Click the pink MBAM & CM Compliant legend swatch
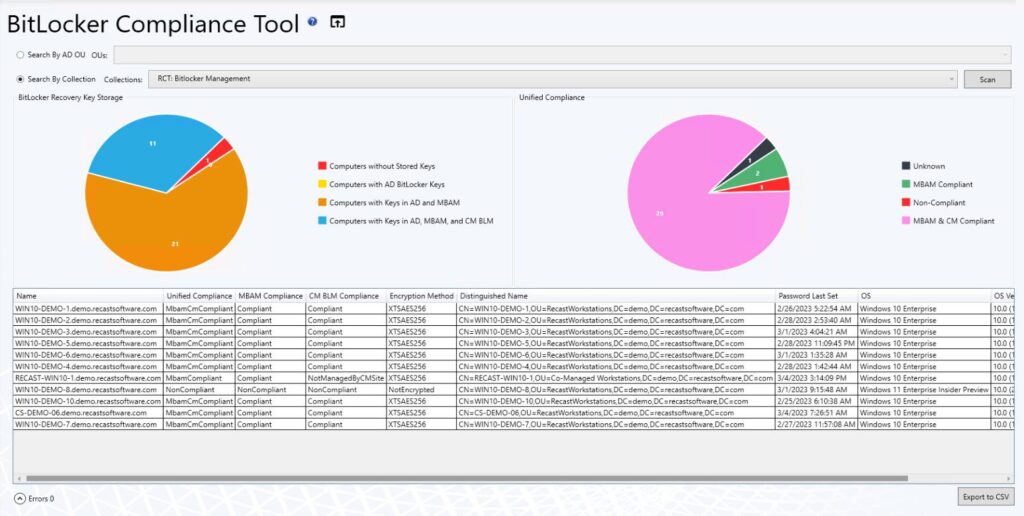The image size is (1024, 516). (x=906, y=220)
